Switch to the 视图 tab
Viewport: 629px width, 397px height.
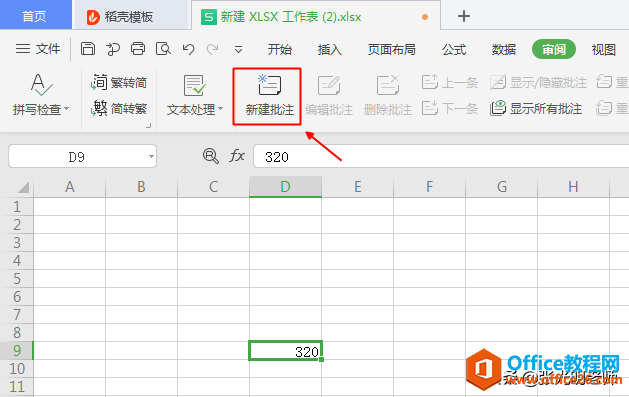click(604, 49)
